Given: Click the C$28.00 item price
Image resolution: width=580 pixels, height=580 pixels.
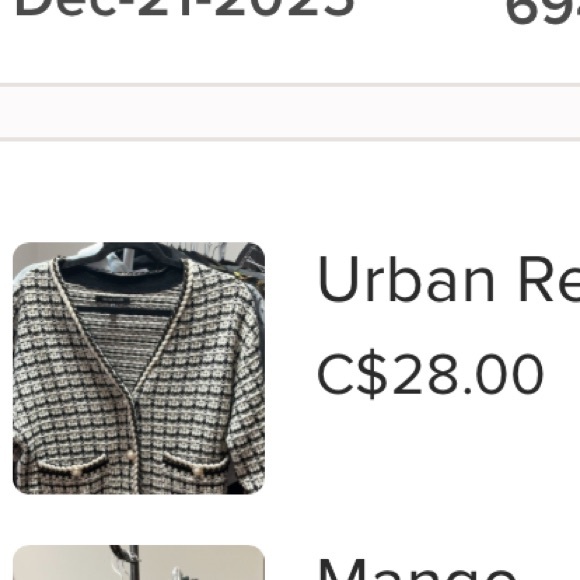Looking at the screenshot, I should (430, 374).
